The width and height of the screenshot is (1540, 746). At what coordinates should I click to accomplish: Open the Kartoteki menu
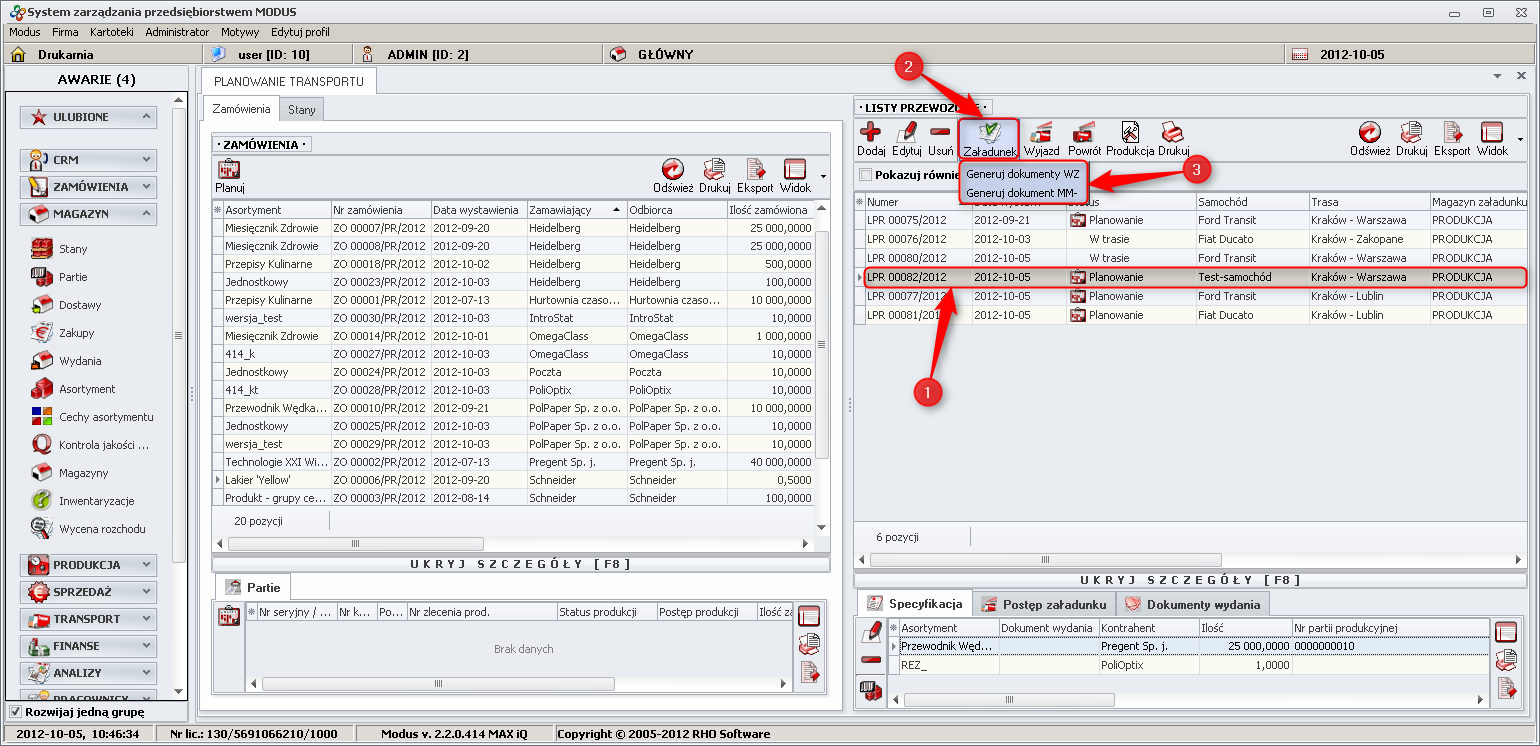tap(111, 32)
